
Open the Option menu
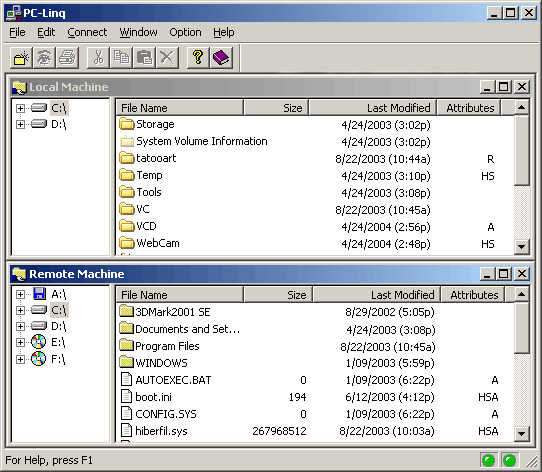[x=185, y=32]
